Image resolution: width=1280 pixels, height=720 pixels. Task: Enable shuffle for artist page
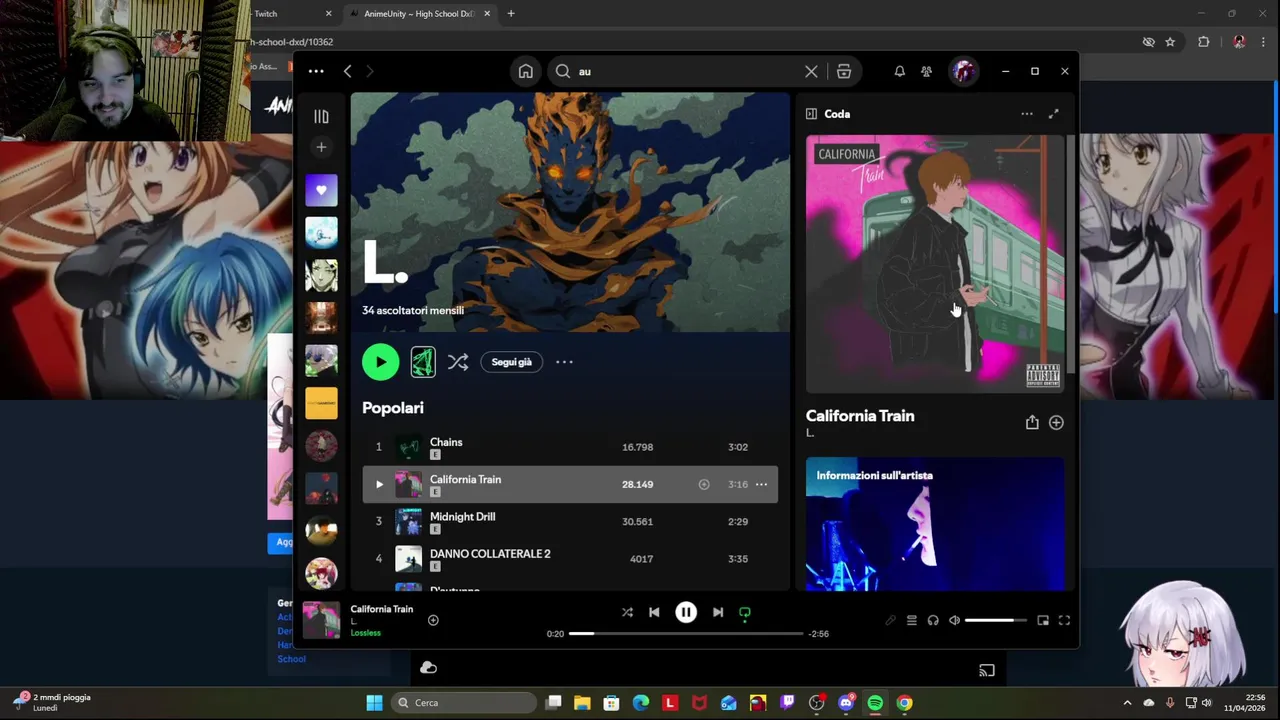coord(458,362)
